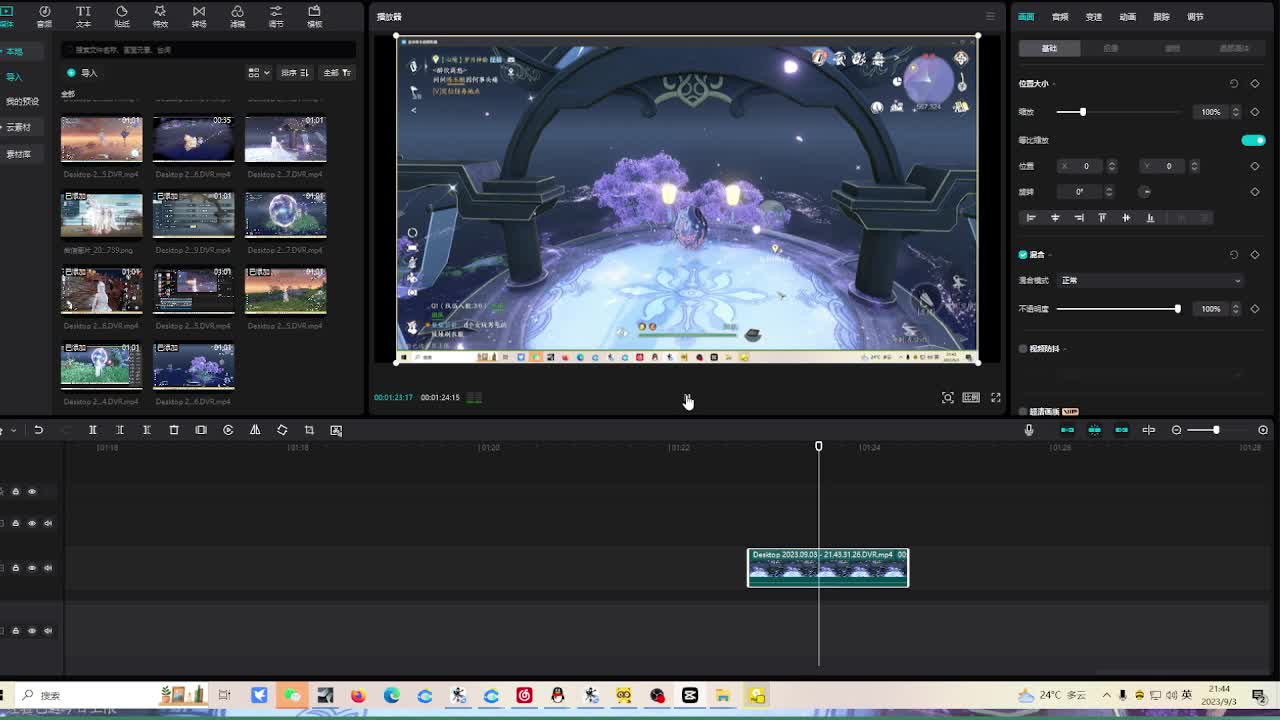This screenshot has height=720, width=1280.
Task: Open the 调节 adjustments panel in the top toolbar
Action: click(x=276, y=16)
